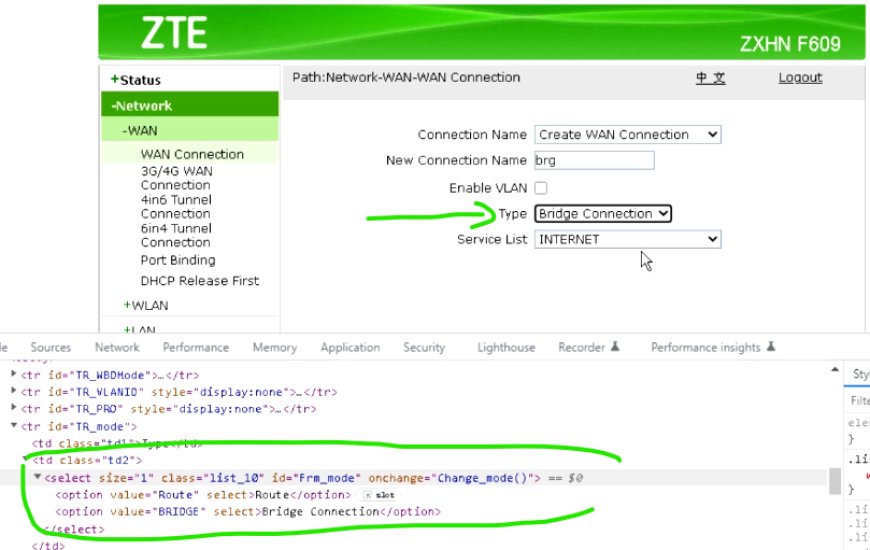The image size is (870, 550).
Task: Switch to DevTools Lighthouse tab
Action: pyautogui.click(x=506, y=347)
